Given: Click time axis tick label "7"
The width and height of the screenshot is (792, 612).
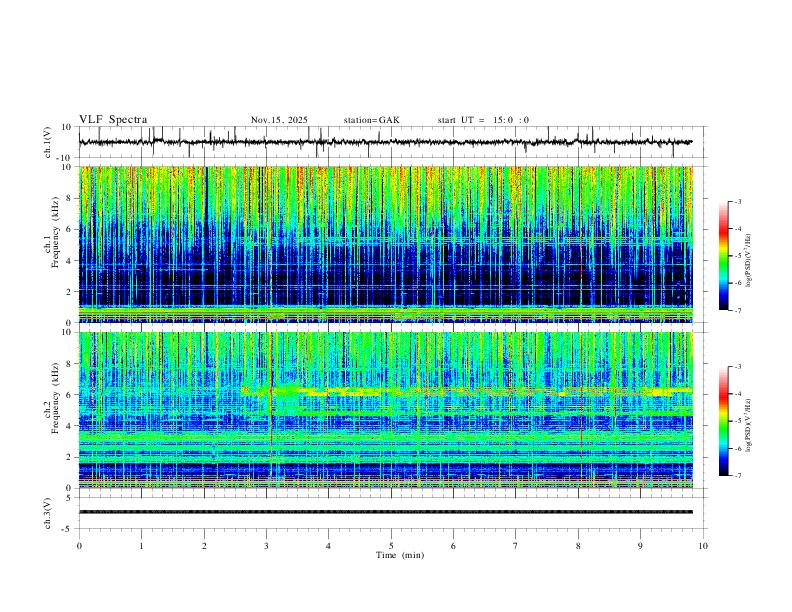Looking at the screenshot, I should pyautogui.click(x=516, y=546).
